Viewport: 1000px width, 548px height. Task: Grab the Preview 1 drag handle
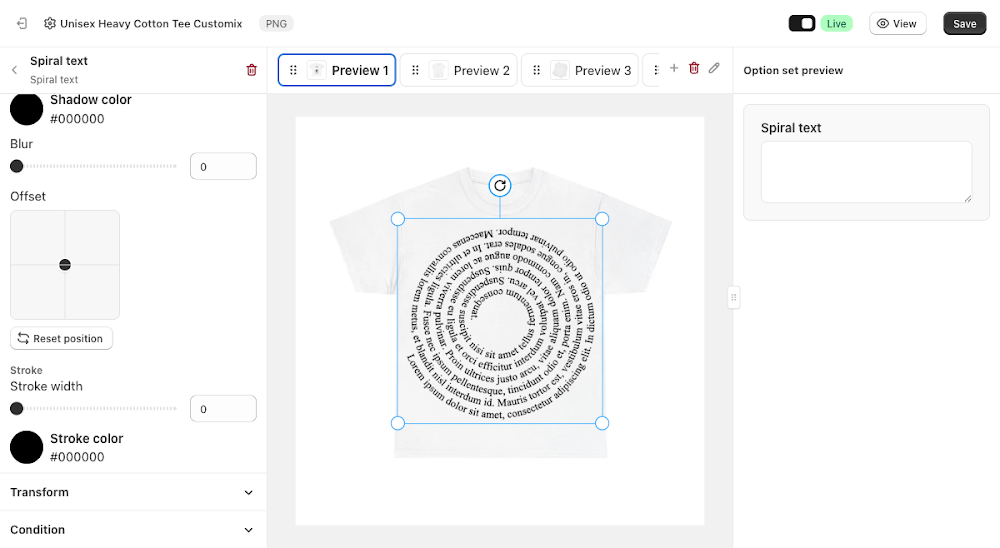point(293,70)
